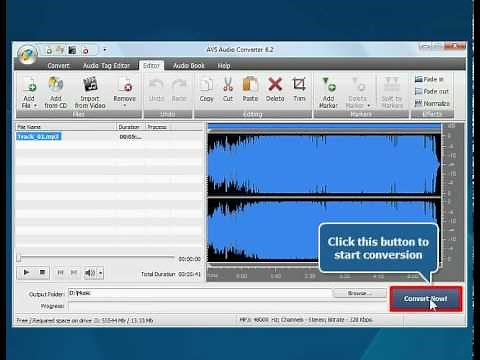Expand the Add File dropdown arrow

35,106
